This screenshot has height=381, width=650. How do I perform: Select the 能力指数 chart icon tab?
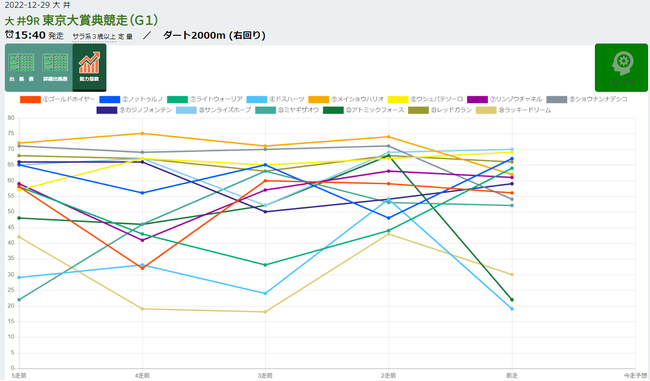[90, 68]
